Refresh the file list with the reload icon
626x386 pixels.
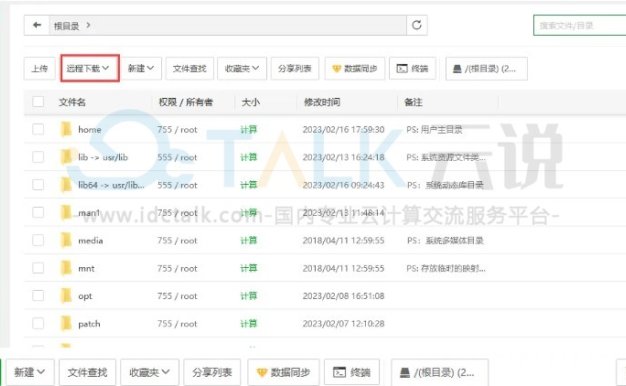[x=416, y=25]
